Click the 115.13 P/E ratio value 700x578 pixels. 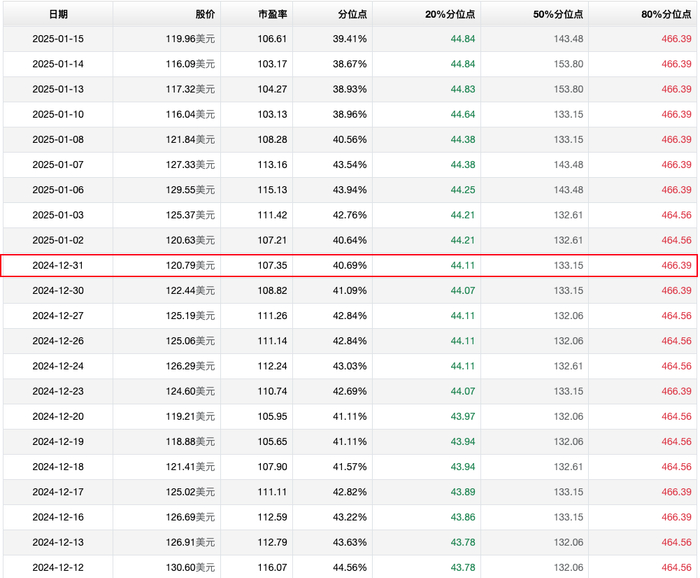[272, 190]
